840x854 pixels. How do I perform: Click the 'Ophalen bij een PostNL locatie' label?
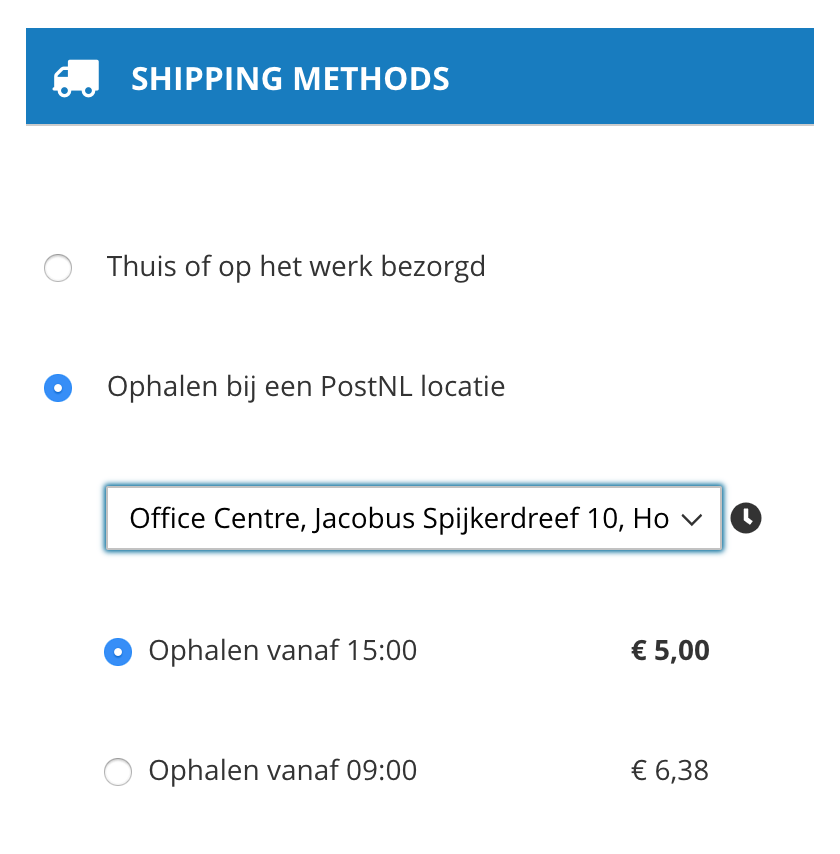(x=304, y=387)
